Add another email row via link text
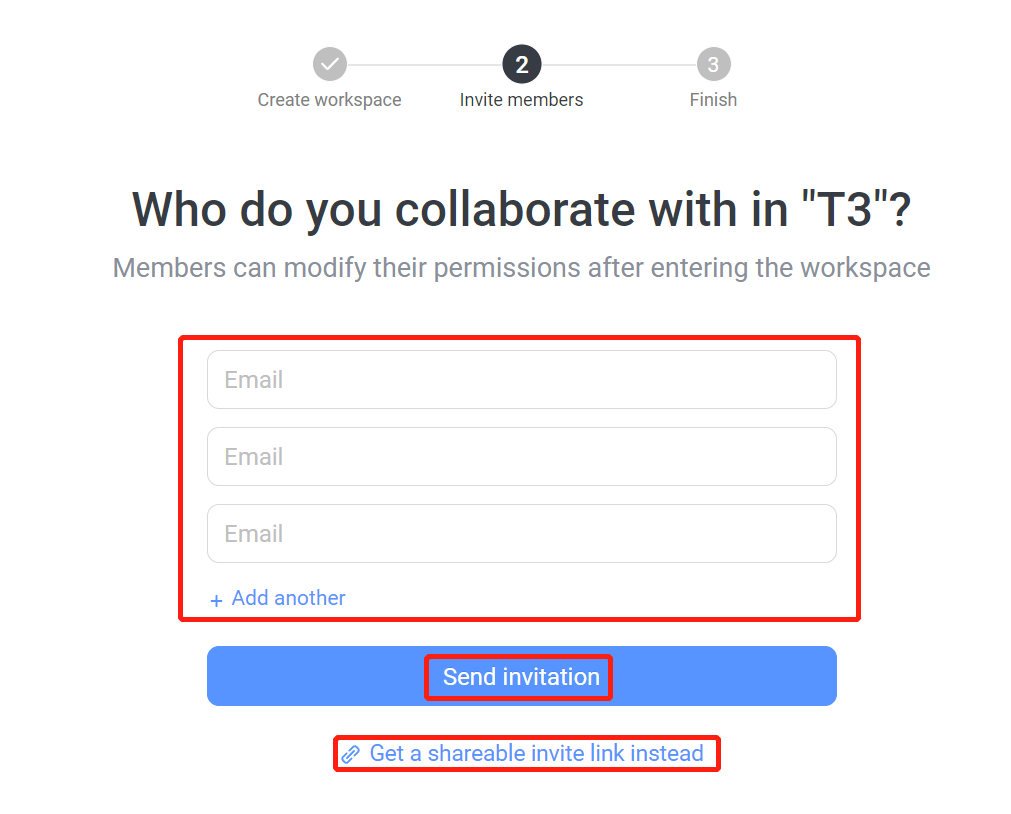 288,598
